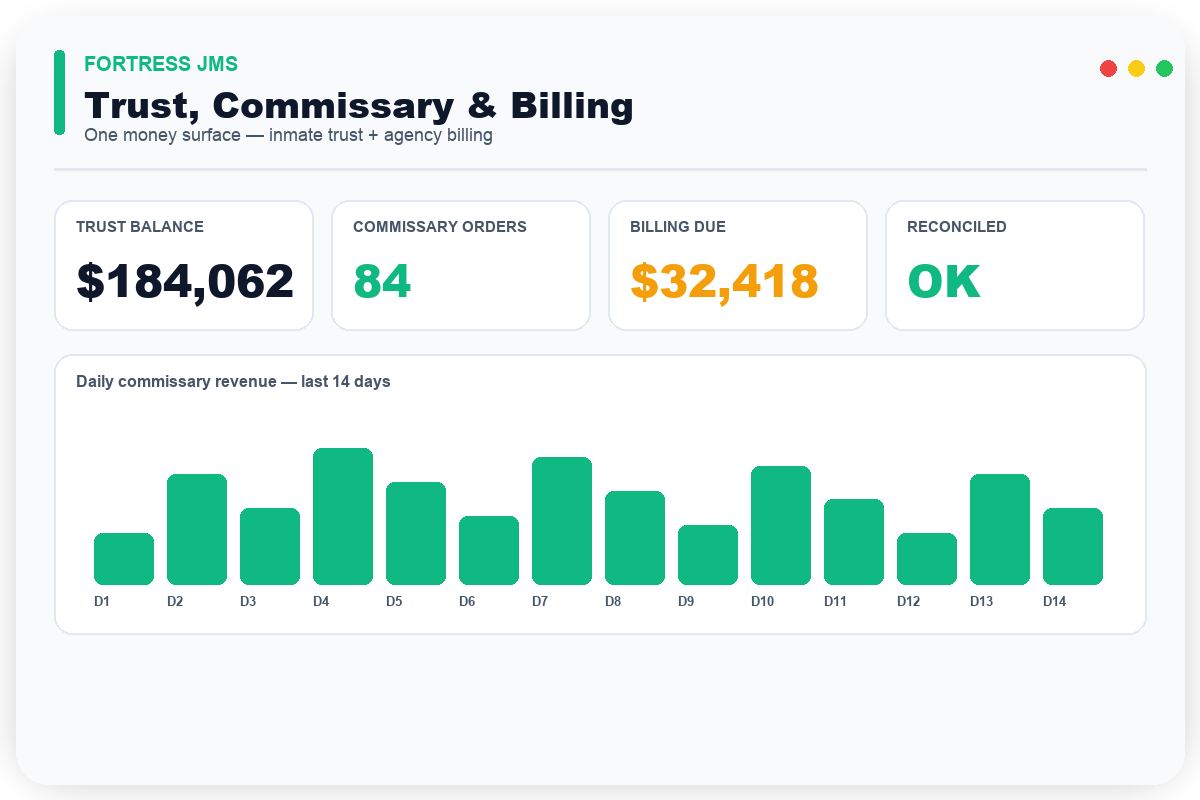Click the COMMISSARY ORDERS card label
The height and width of the screenshot is (800, 1200).
(440, 227)
